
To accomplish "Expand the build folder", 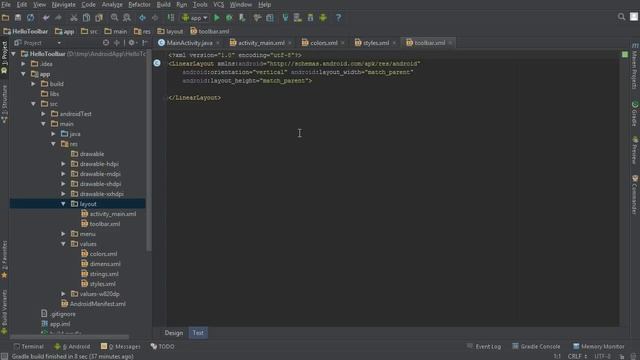I will tap(33, 84).
